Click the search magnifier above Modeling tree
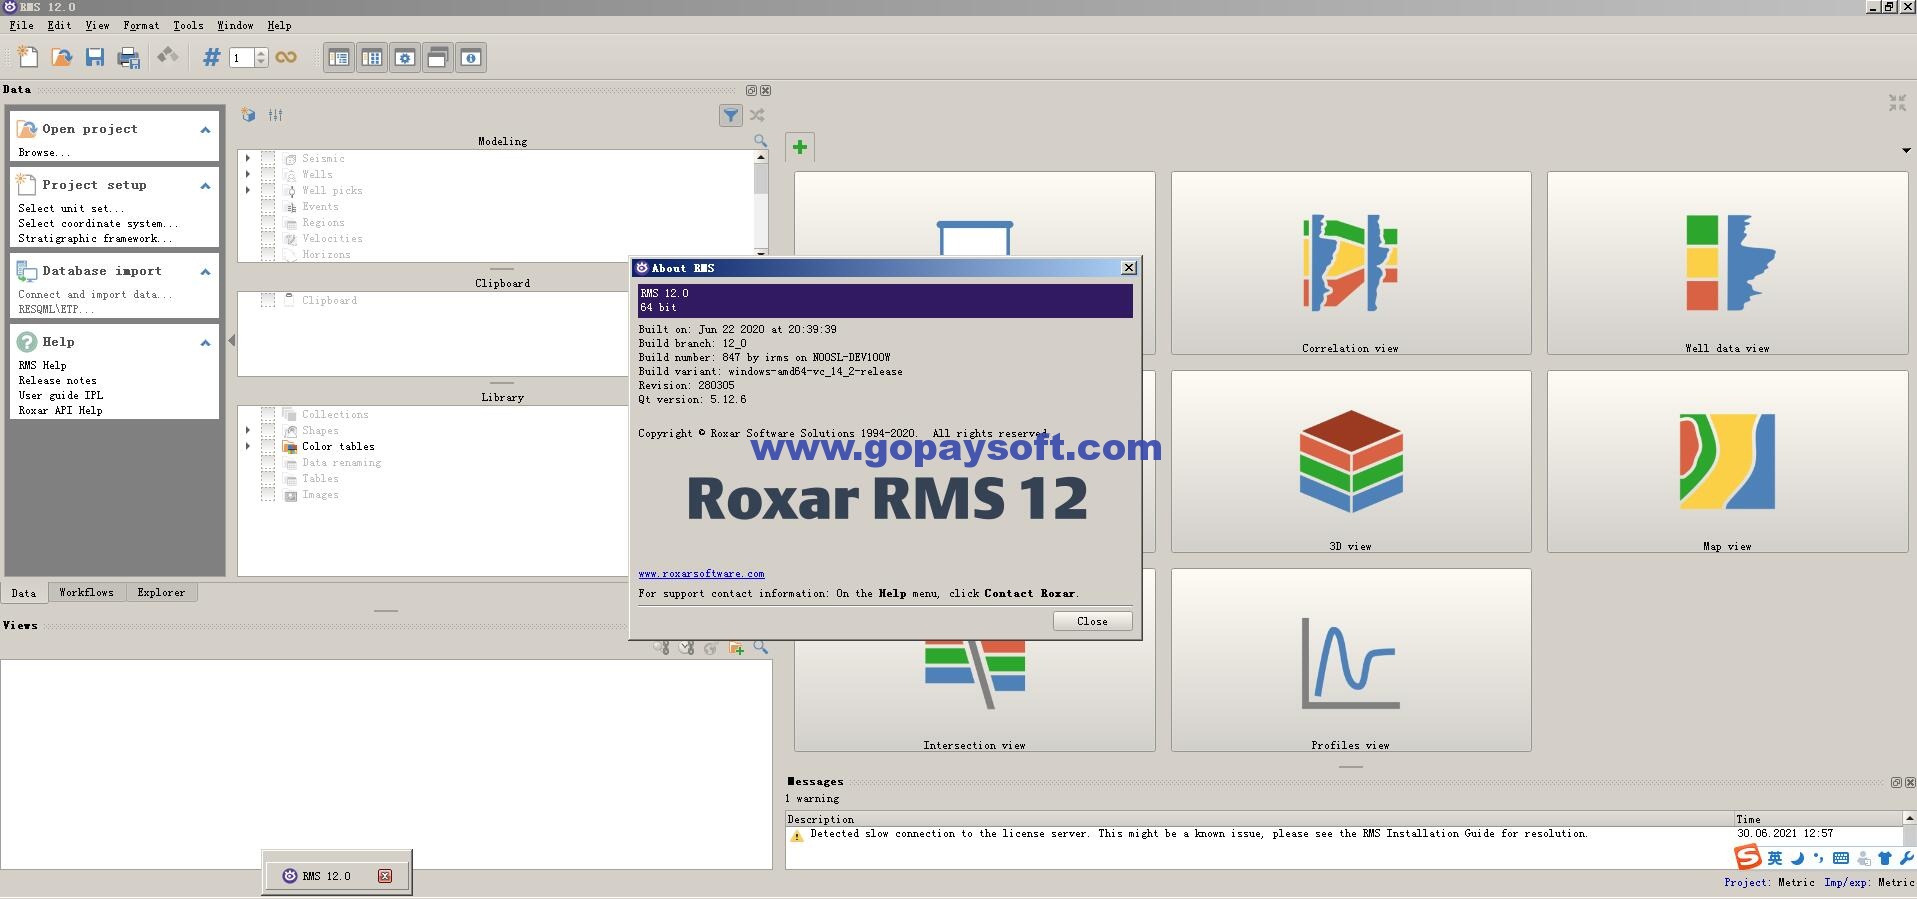This screenshot has height=899, width=1917. [761, 141]
